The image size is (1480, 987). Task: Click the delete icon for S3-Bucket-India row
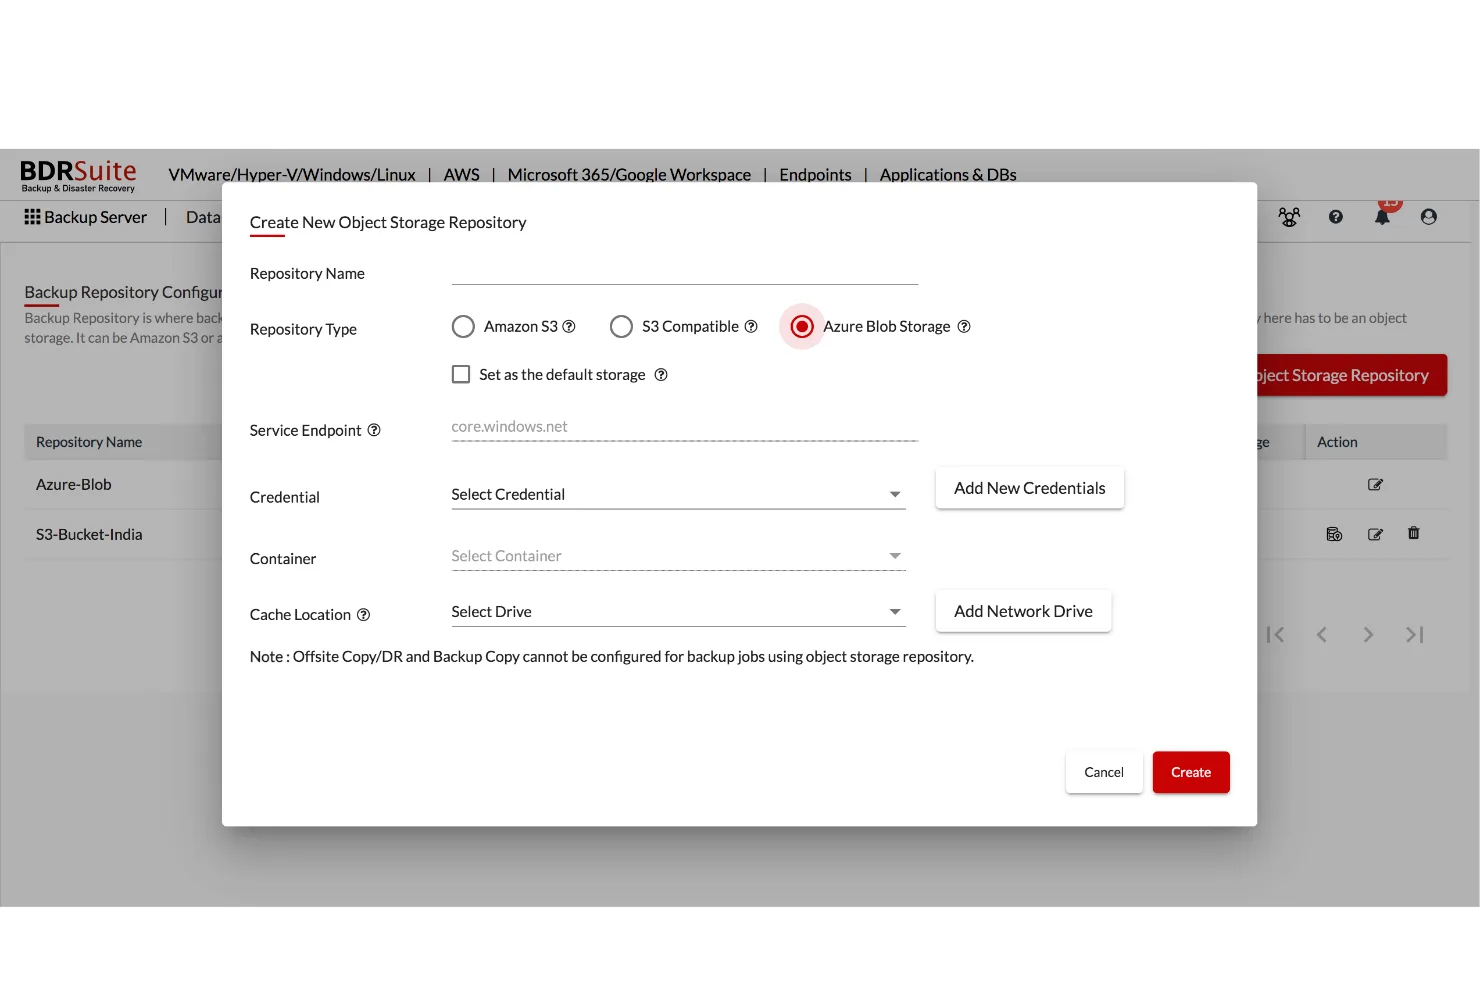coord(1414,534)
